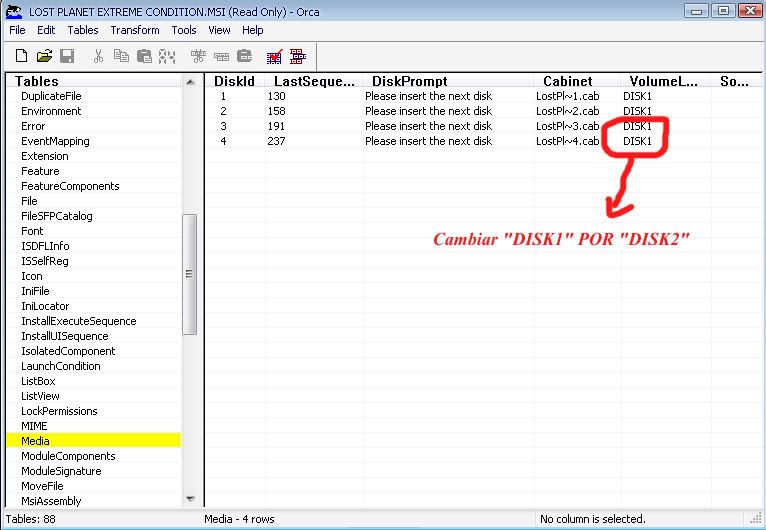The height and width of the screenshot is (530, 766).
Task: Select the Error table
Action: (x=33, y=126)
